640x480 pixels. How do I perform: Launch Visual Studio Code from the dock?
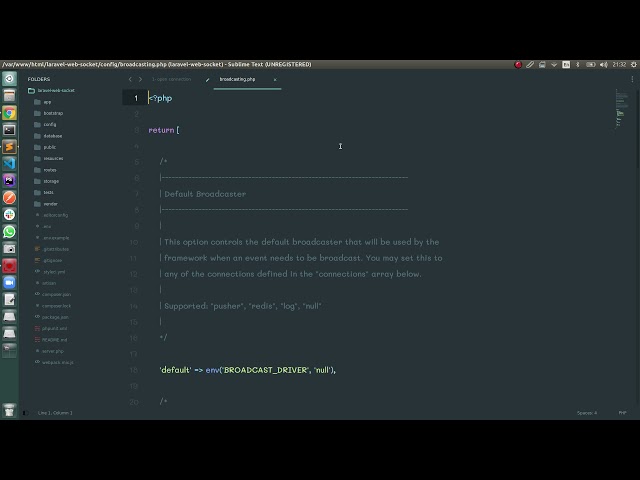coord(9,164)
